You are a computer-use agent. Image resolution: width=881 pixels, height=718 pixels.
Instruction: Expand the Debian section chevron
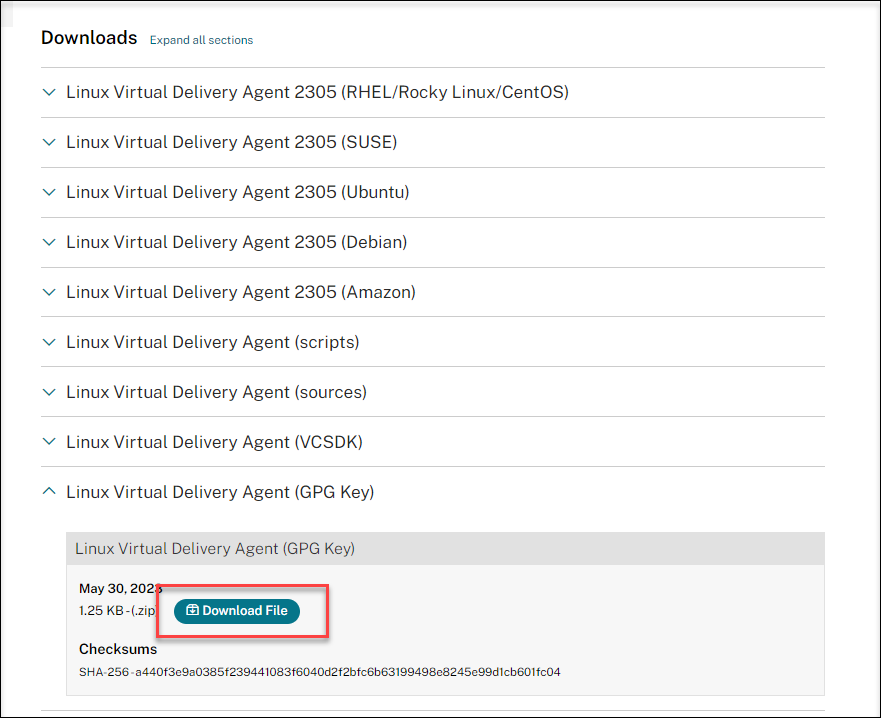49,242
